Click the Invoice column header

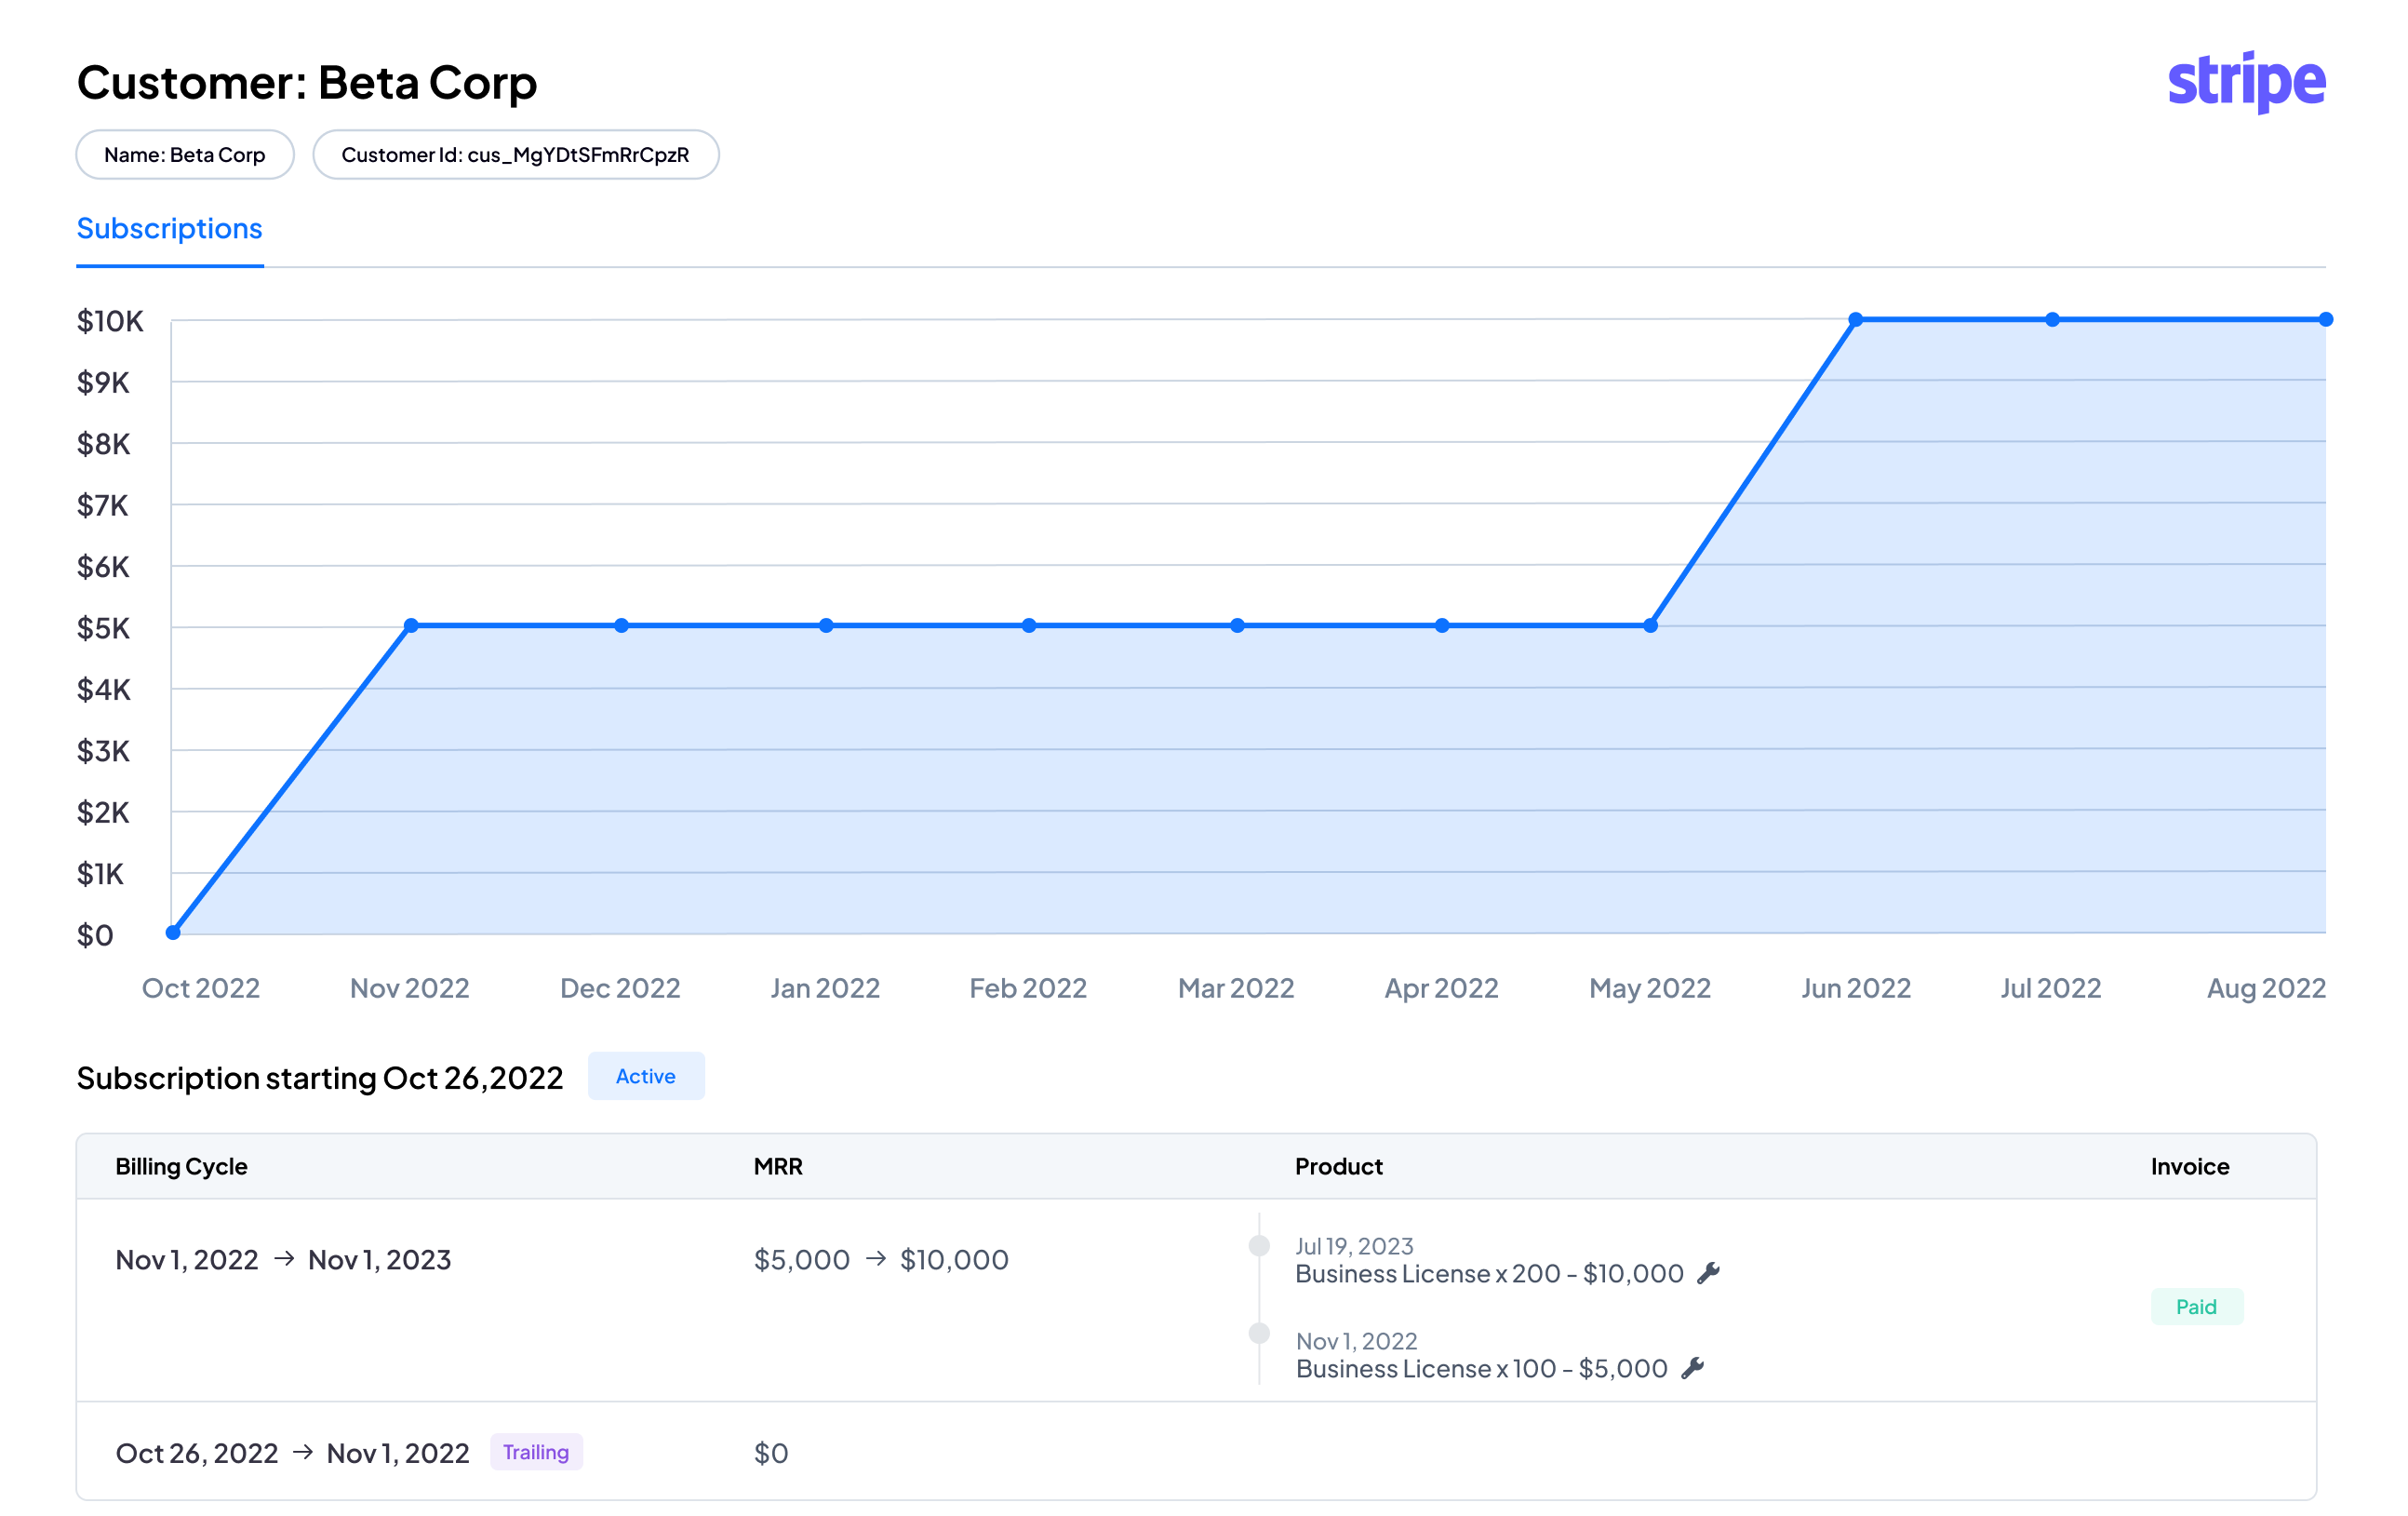coord(2190,1166)
